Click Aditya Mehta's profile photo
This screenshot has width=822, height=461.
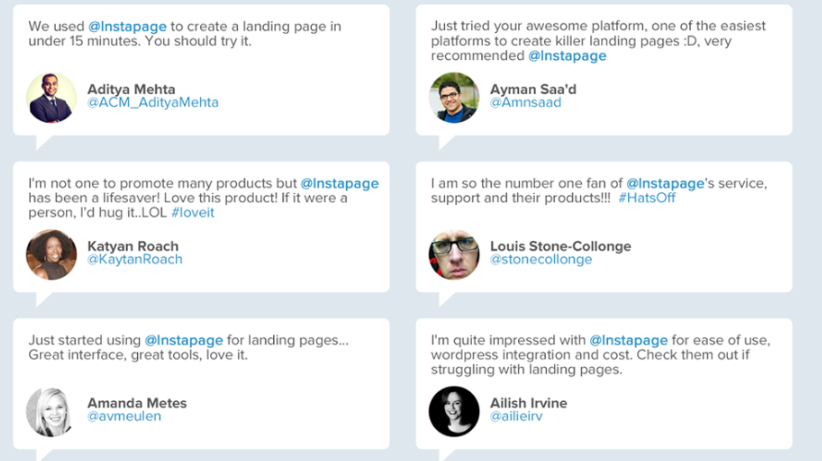[51, 98]
